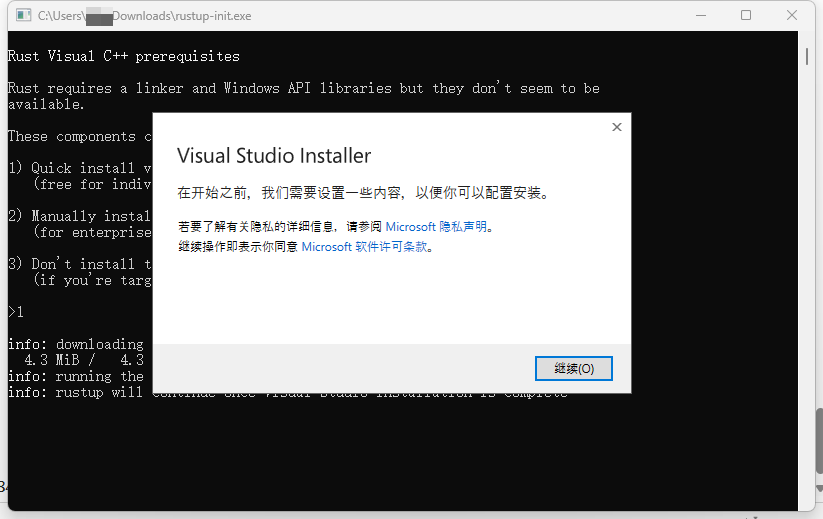
Task: Click the "3) Don't install" console option text
Action: (80, 263)
